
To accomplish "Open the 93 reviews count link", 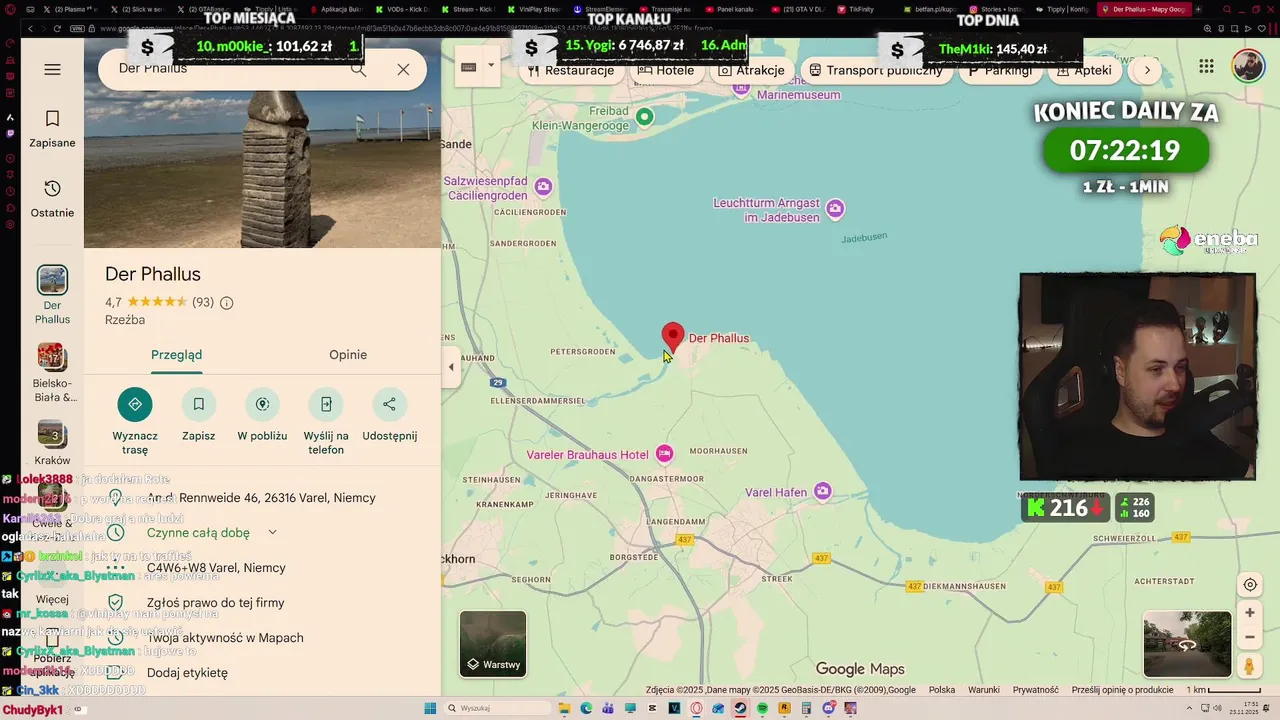I will click(x=203, y=302).
